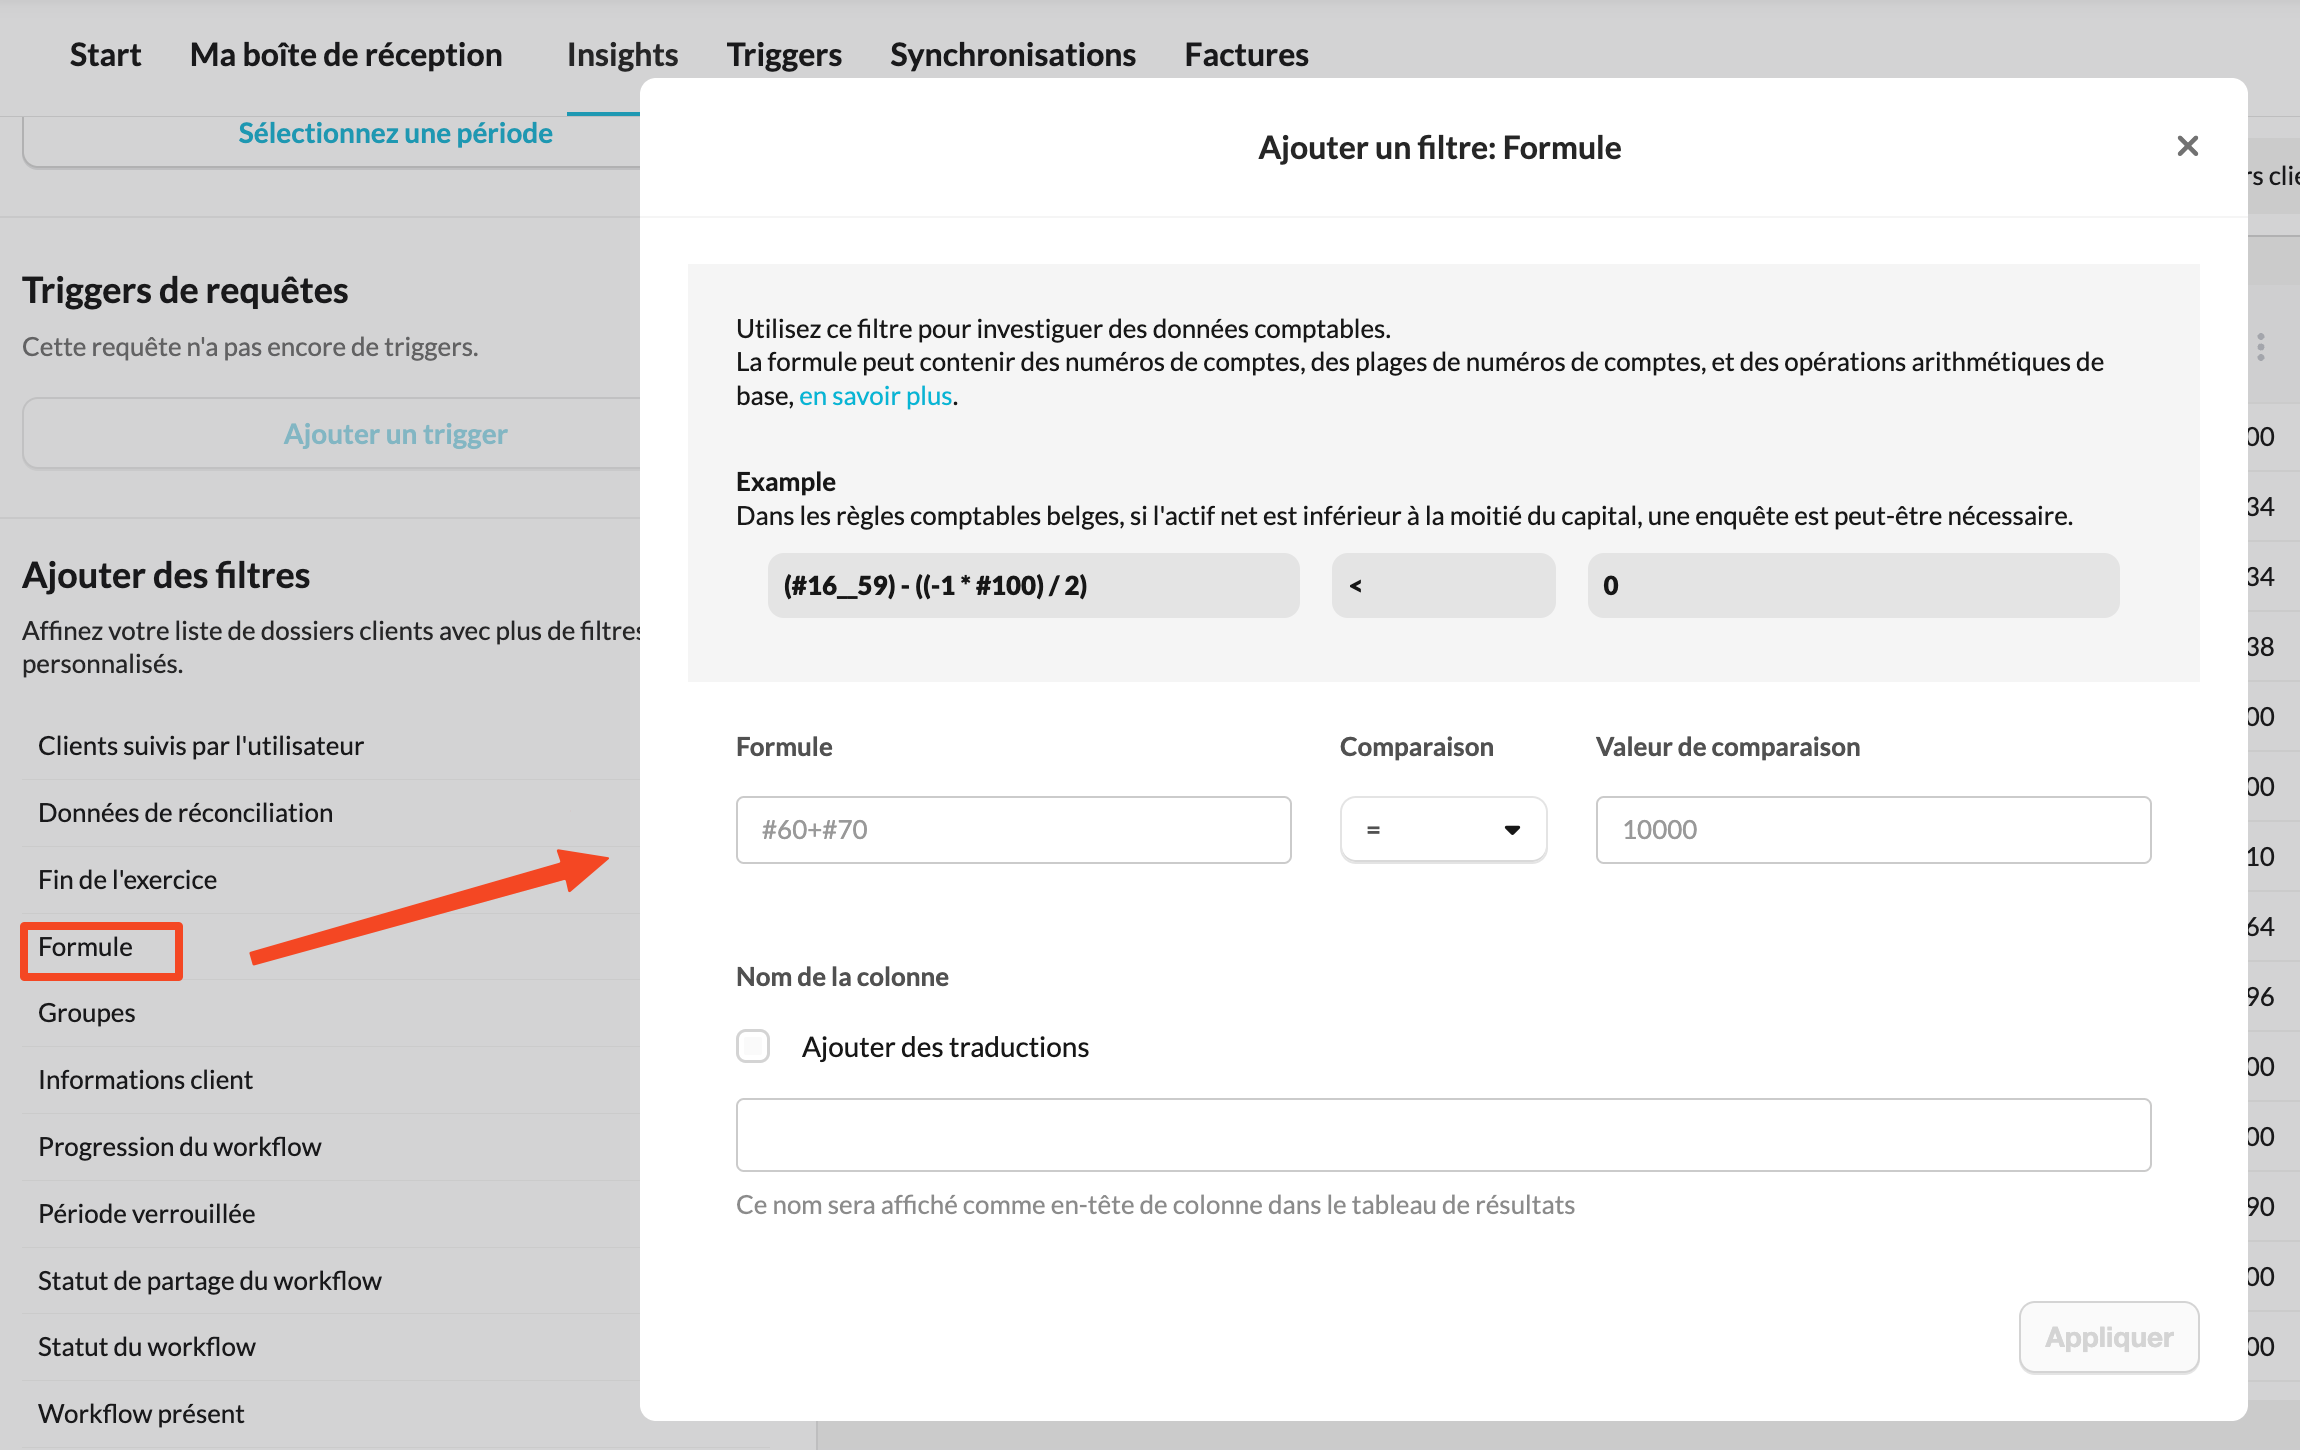Screen dimensions: 2300x1450
Task: Click Sélectionnez une période button
Action: click(x=395, y=133)
